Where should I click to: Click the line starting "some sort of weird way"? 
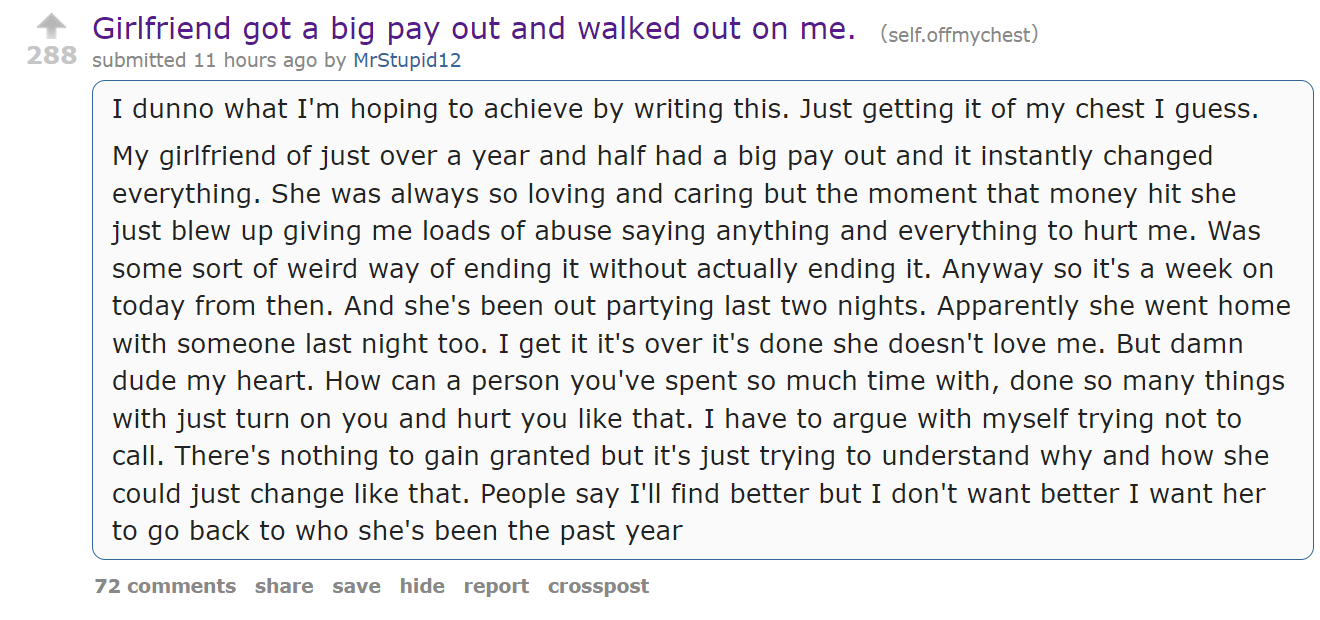pos(691,269)
